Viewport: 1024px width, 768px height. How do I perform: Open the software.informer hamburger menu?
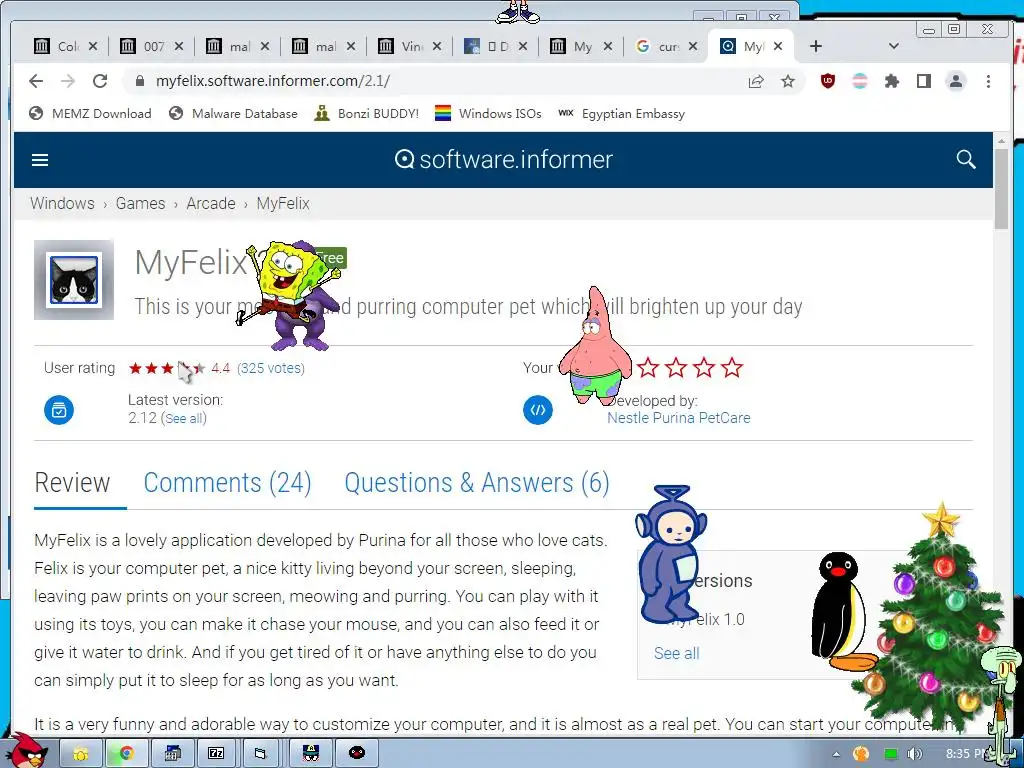click(40, 160)
